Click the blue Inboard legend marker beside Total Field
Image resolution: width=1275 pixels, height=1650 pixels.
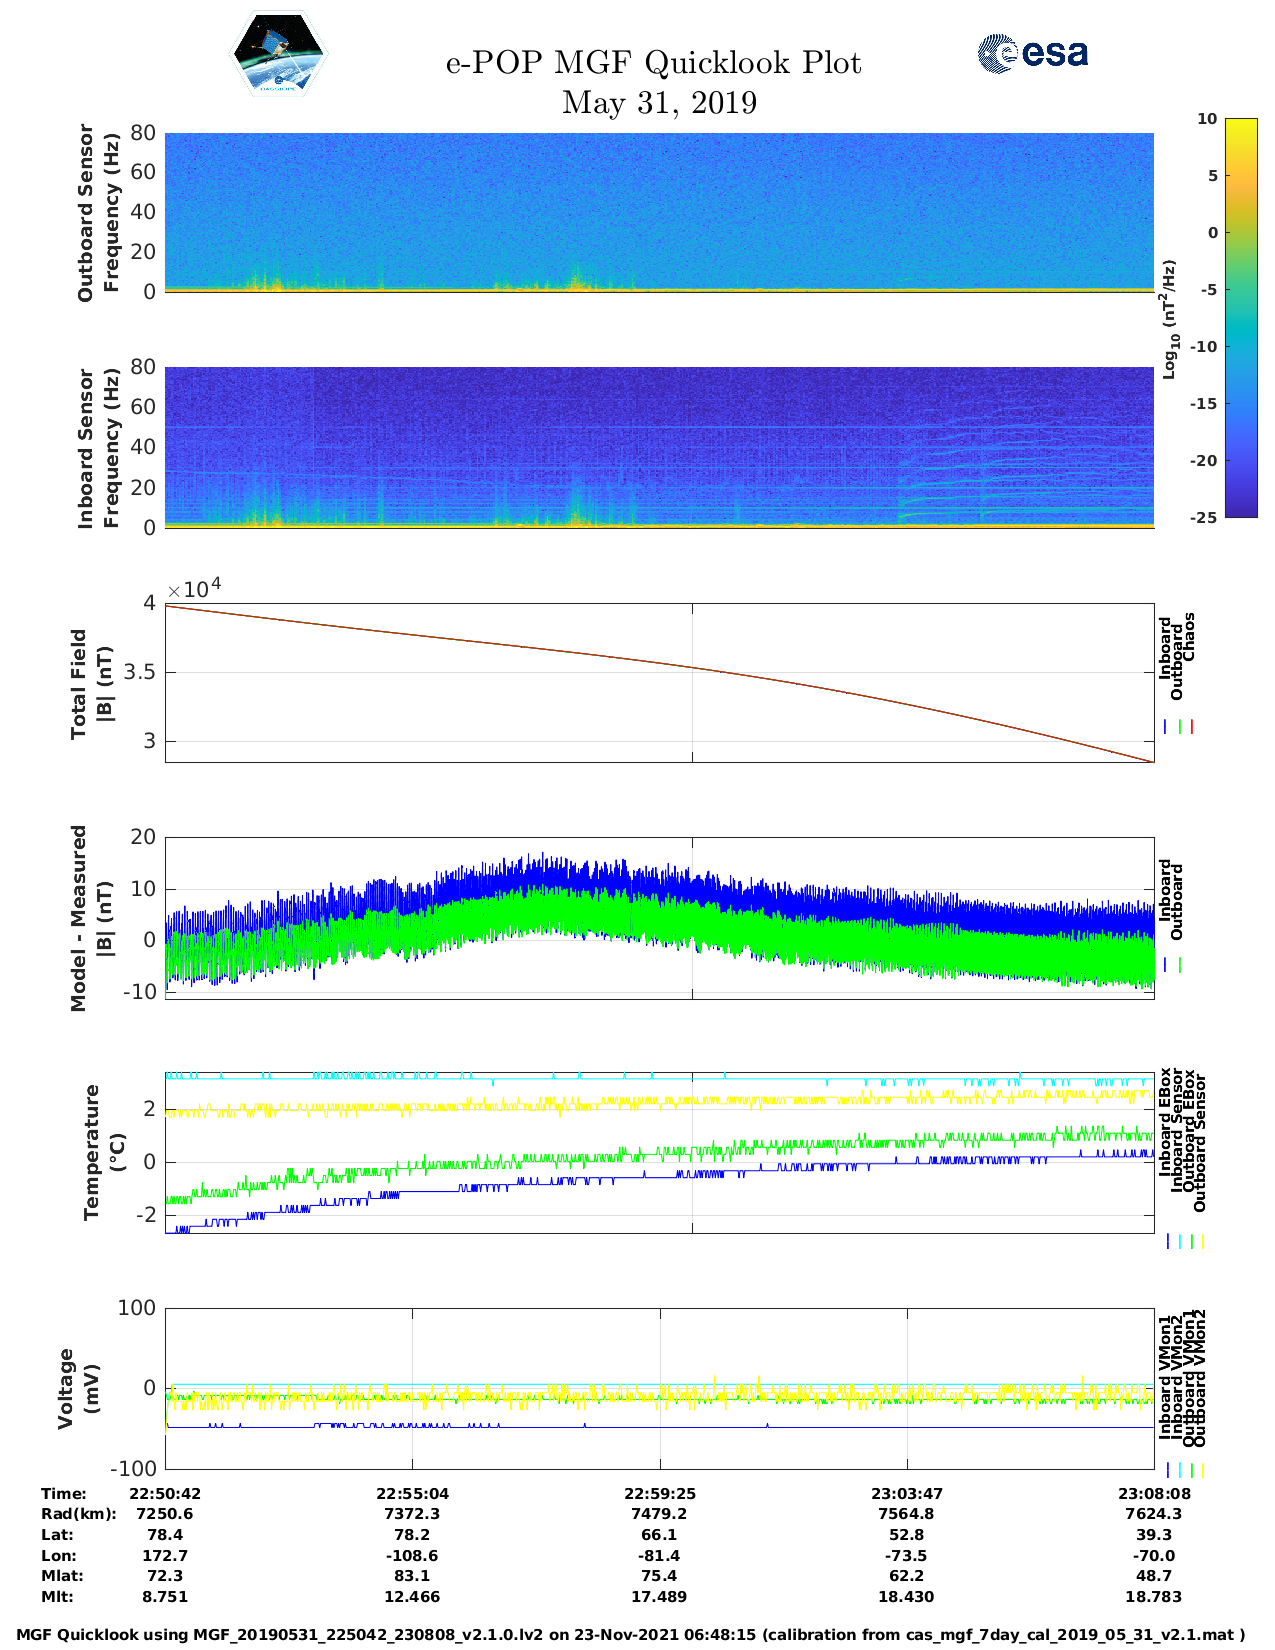pyautogui.click(x=1166, y=727)
